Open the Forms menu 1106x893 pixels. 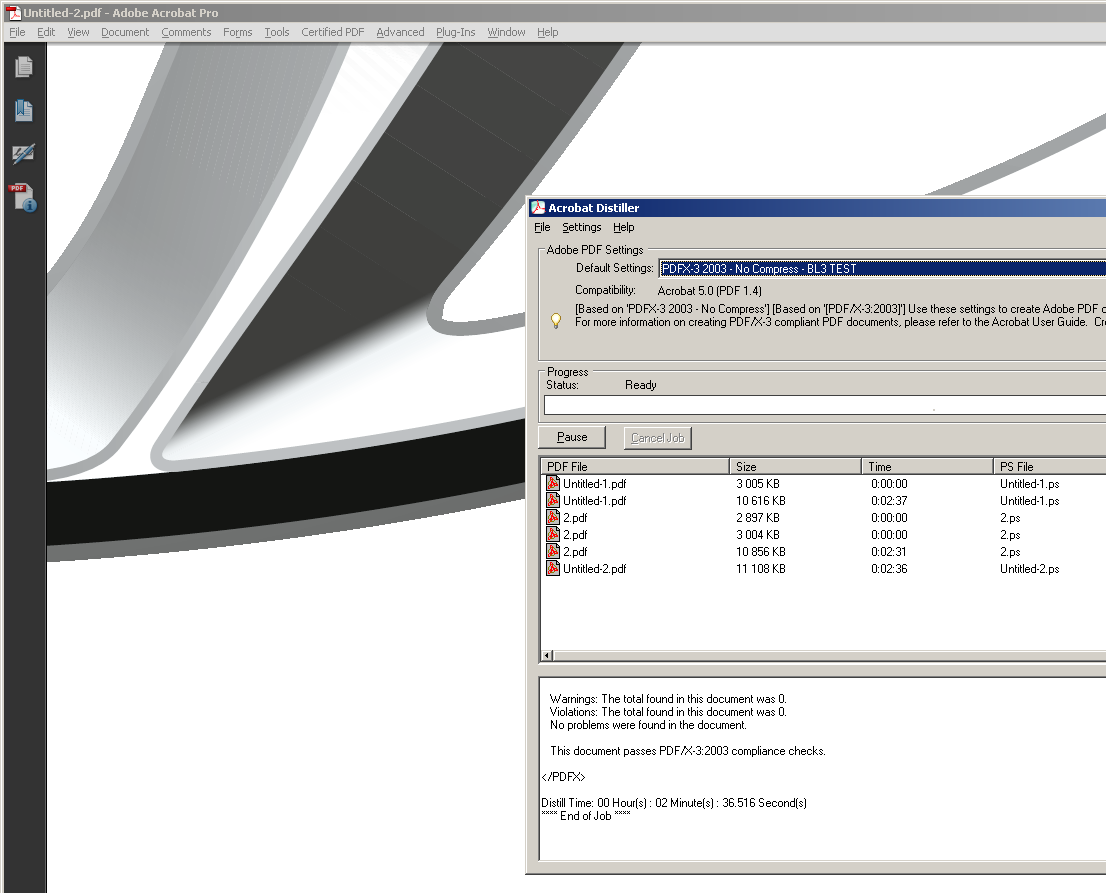[x=238, y=32]
